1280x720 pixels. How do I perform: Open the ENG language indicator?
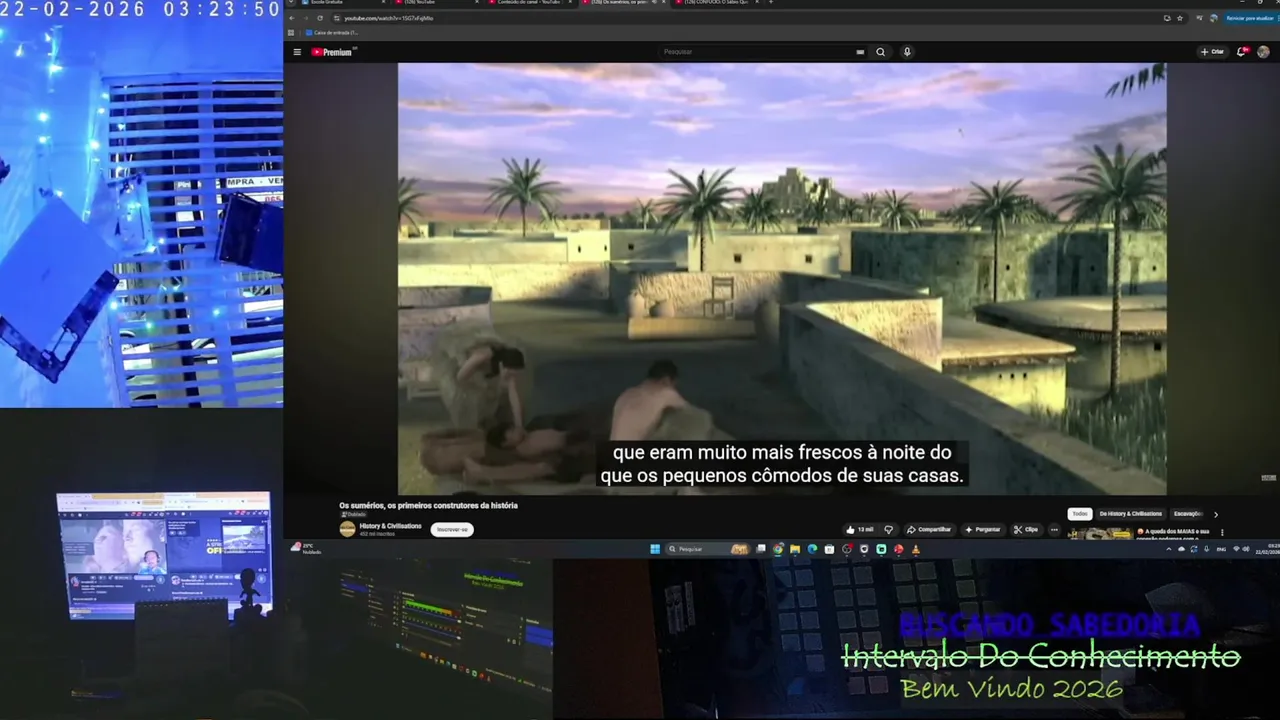pos(1221,549)
